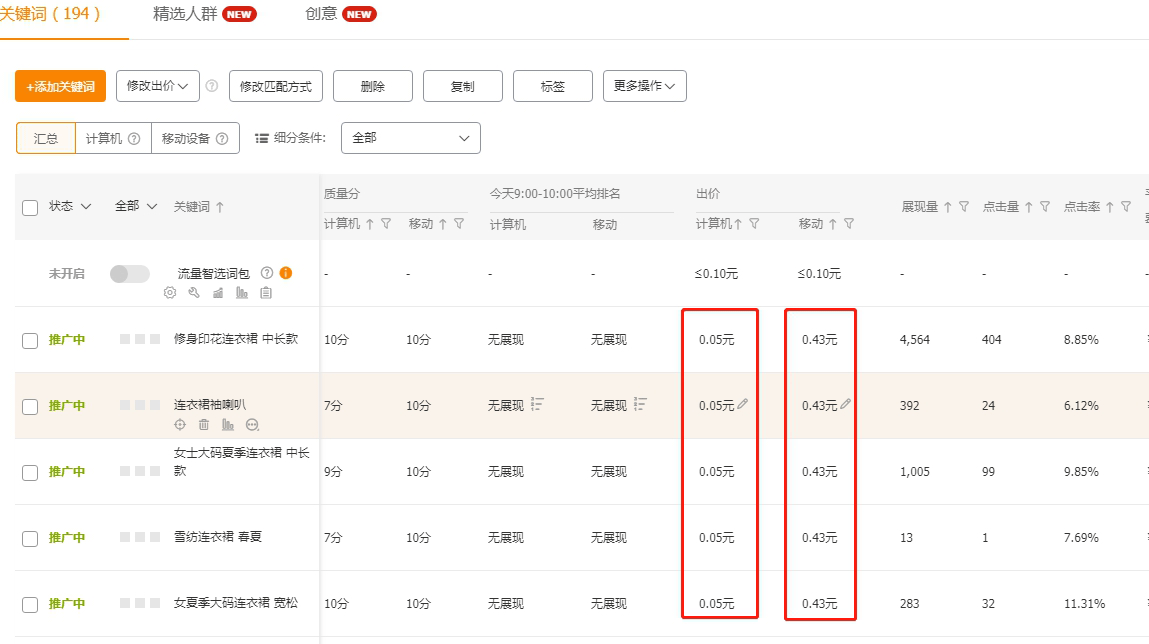Click pencil icon next to 0.43元 mobile bid
Viewport: 1149px width, 644px height.
coord(846,405)
